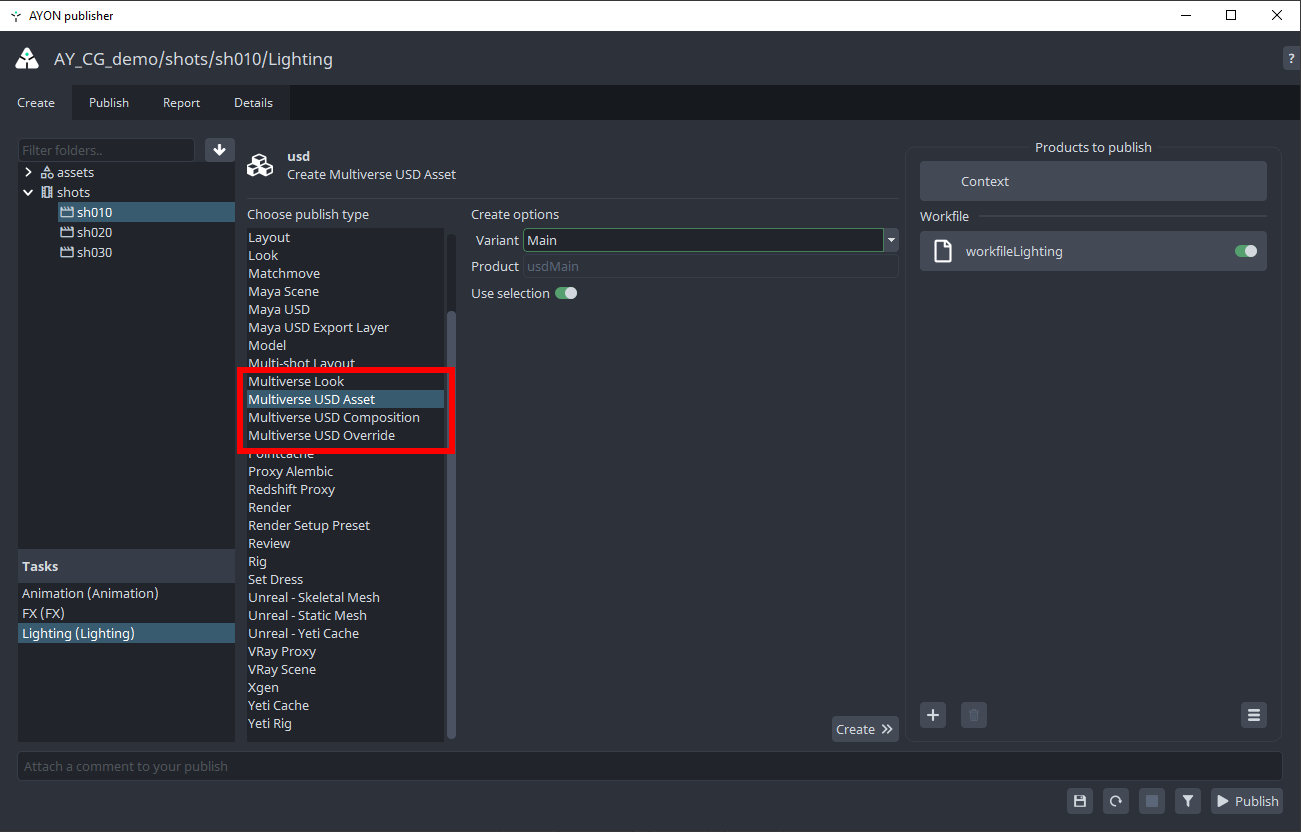Select Maya Scene publish type

pos(345,291)
